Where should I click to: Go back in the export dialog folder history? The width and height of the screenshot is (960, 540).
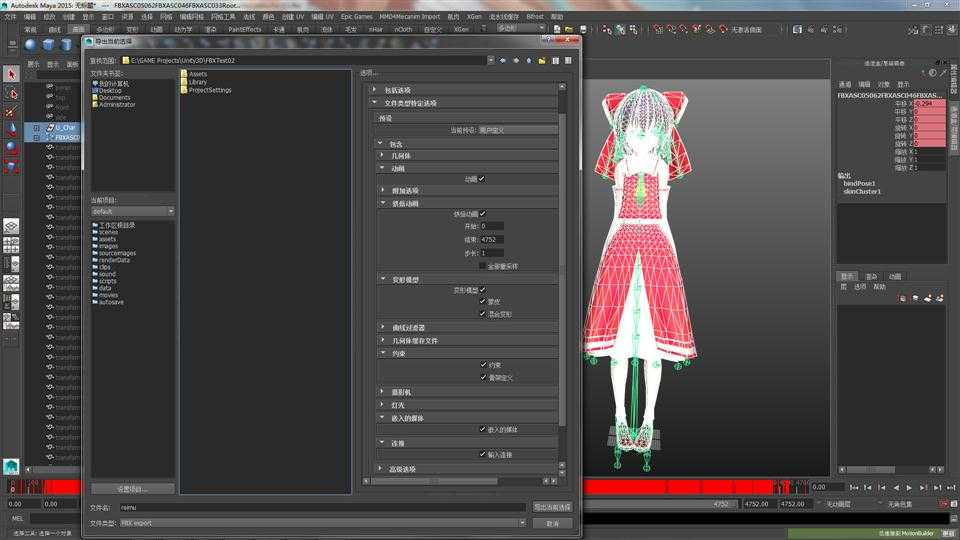tap(503, 61)
